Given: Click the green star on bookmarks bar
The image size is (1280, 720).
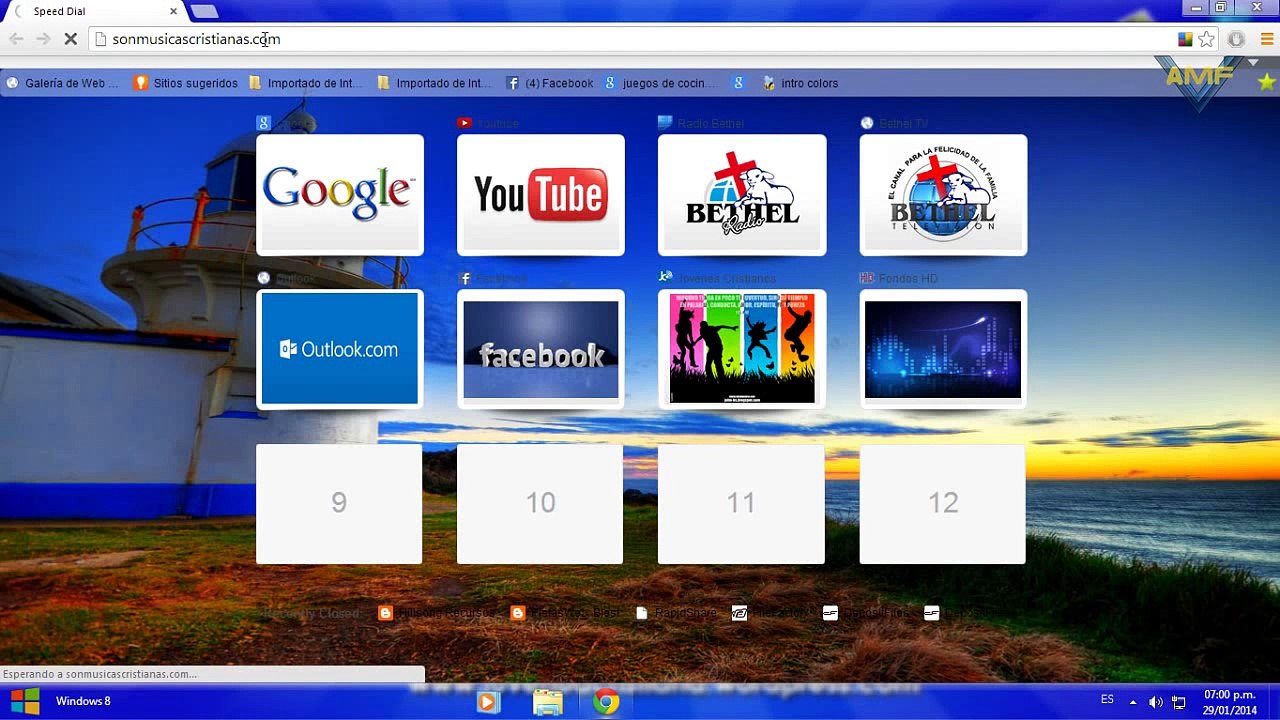Looking at the screenshot, I should (1267, 82).
